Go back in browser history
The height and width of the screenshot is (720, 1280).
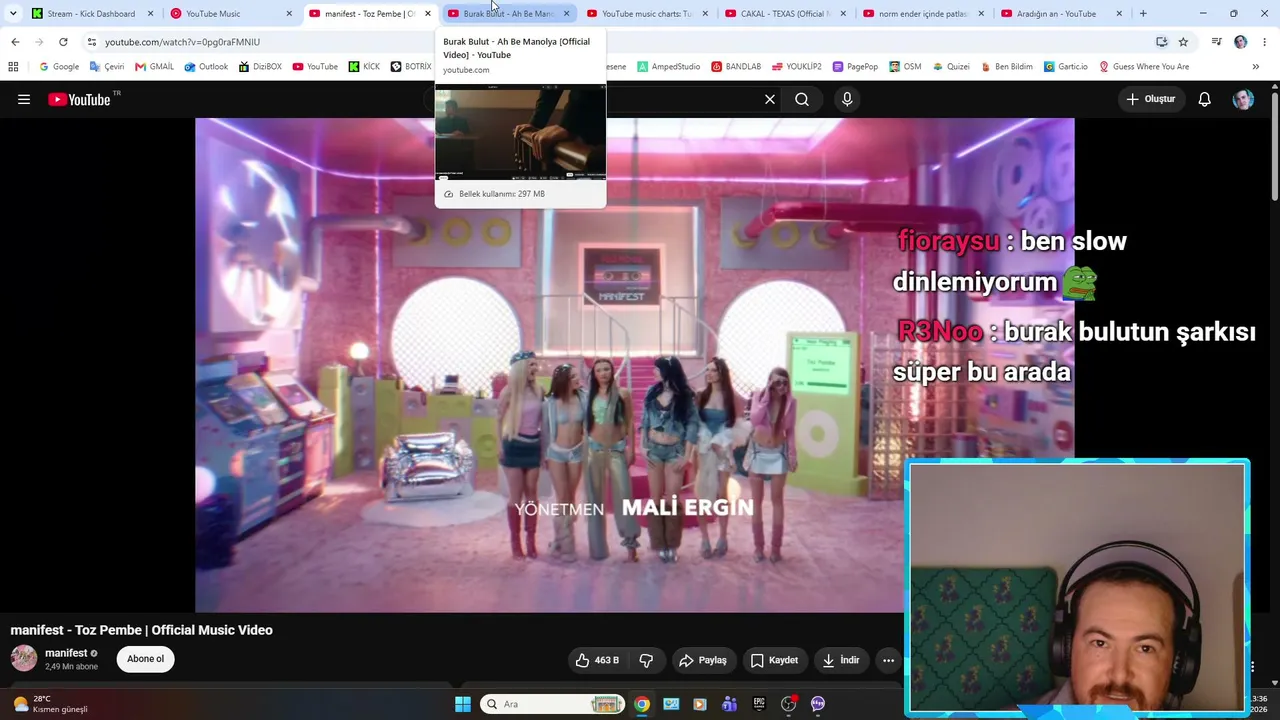pos(15,42)
